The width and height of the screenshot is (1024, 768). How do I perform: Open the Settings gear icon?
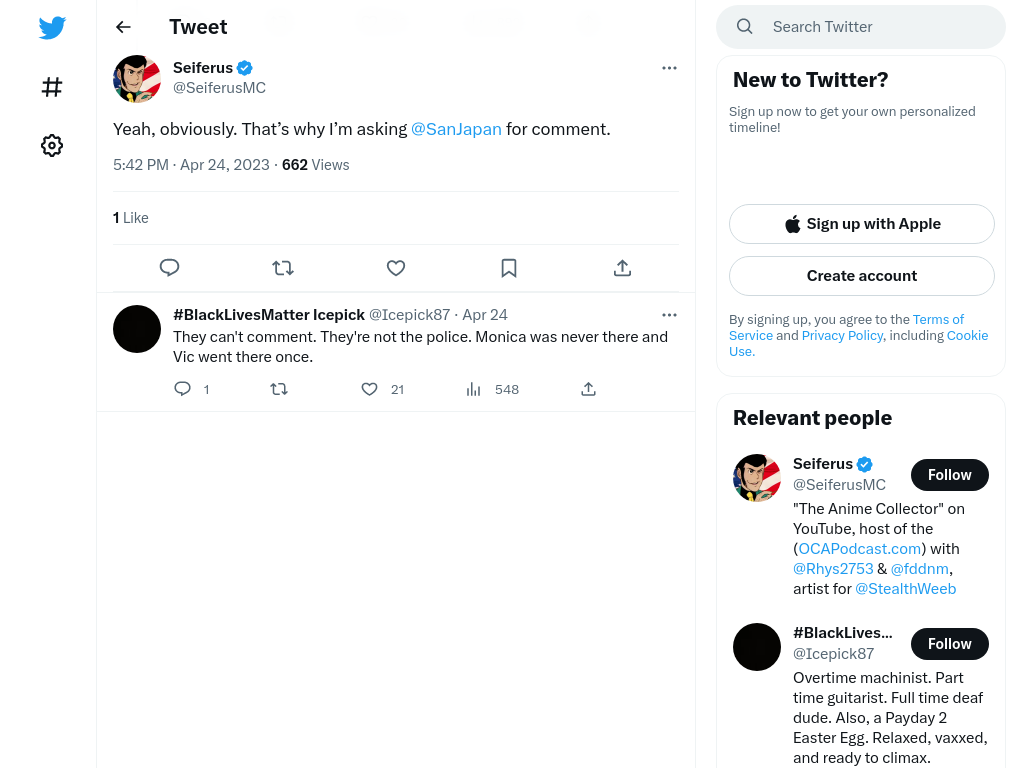click(x=52, y=145)
